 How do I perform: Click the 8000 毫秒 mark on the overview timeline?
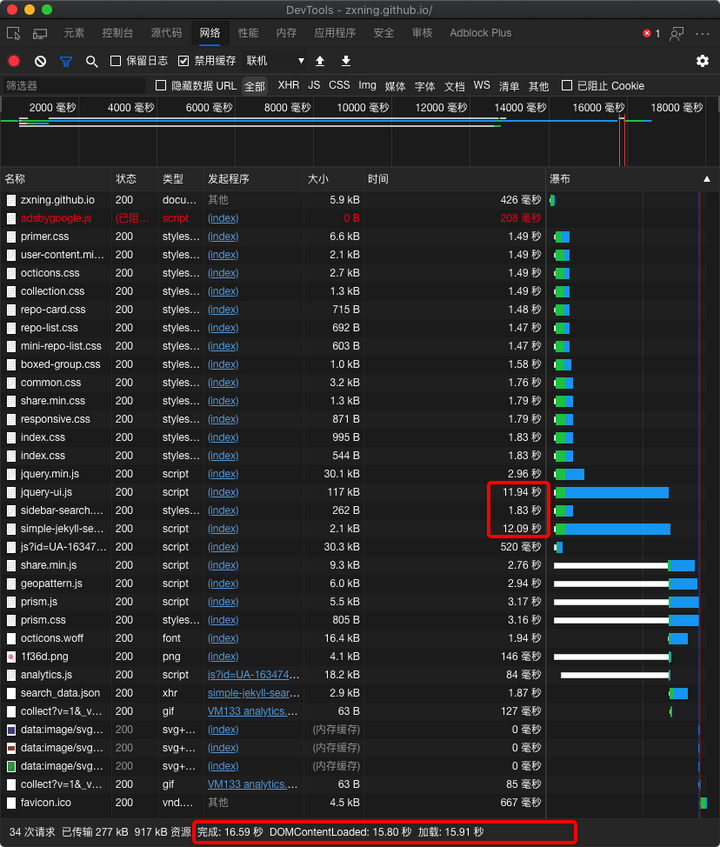pos(287,107)
